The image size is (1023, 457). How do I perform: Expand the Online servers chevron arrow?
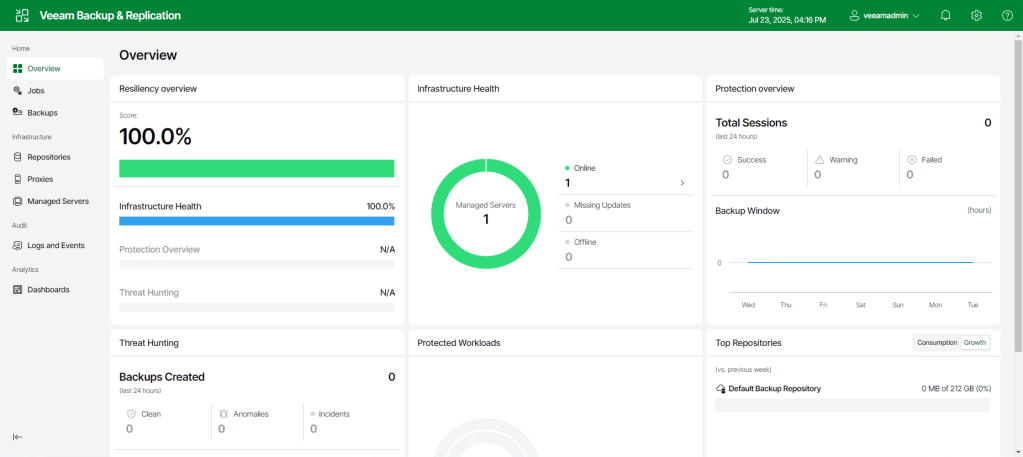(682, 183)
